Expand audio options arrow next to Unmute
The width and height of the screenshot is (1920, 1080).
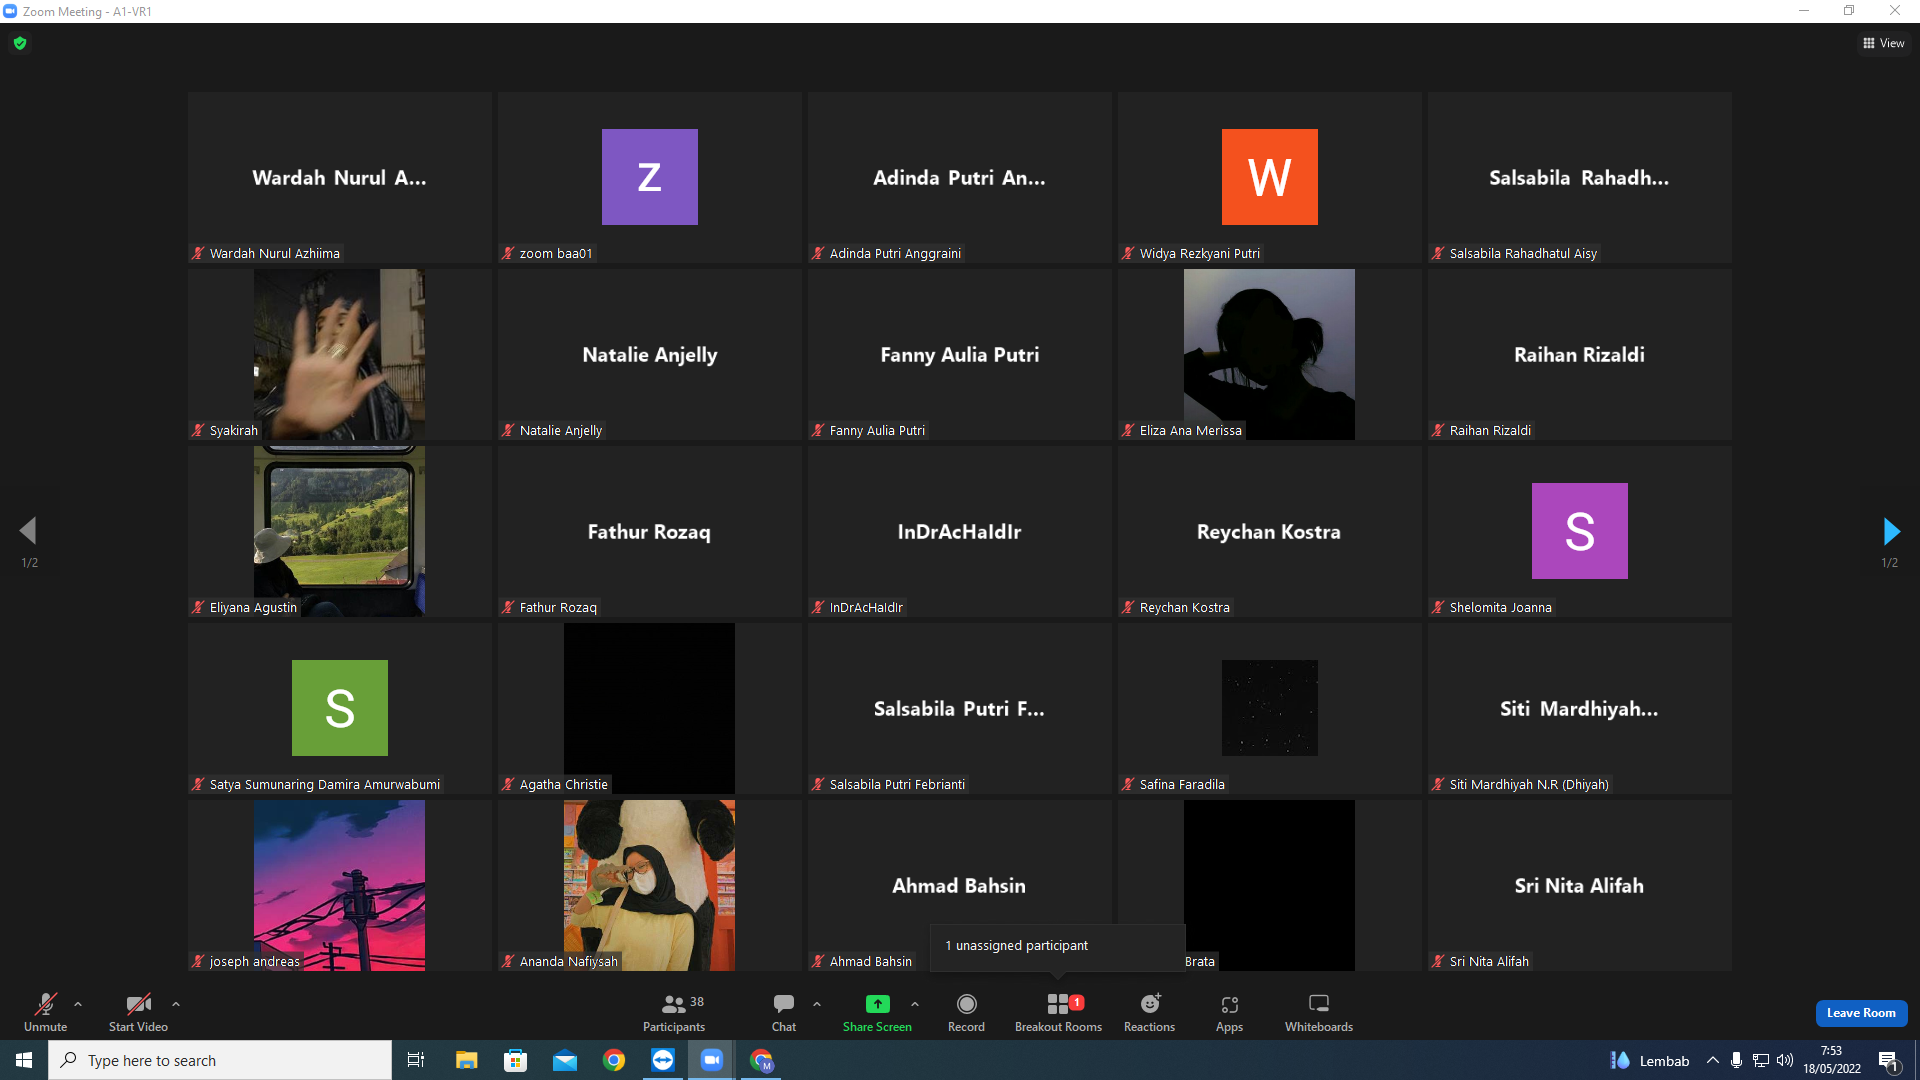pos(78,1004)
